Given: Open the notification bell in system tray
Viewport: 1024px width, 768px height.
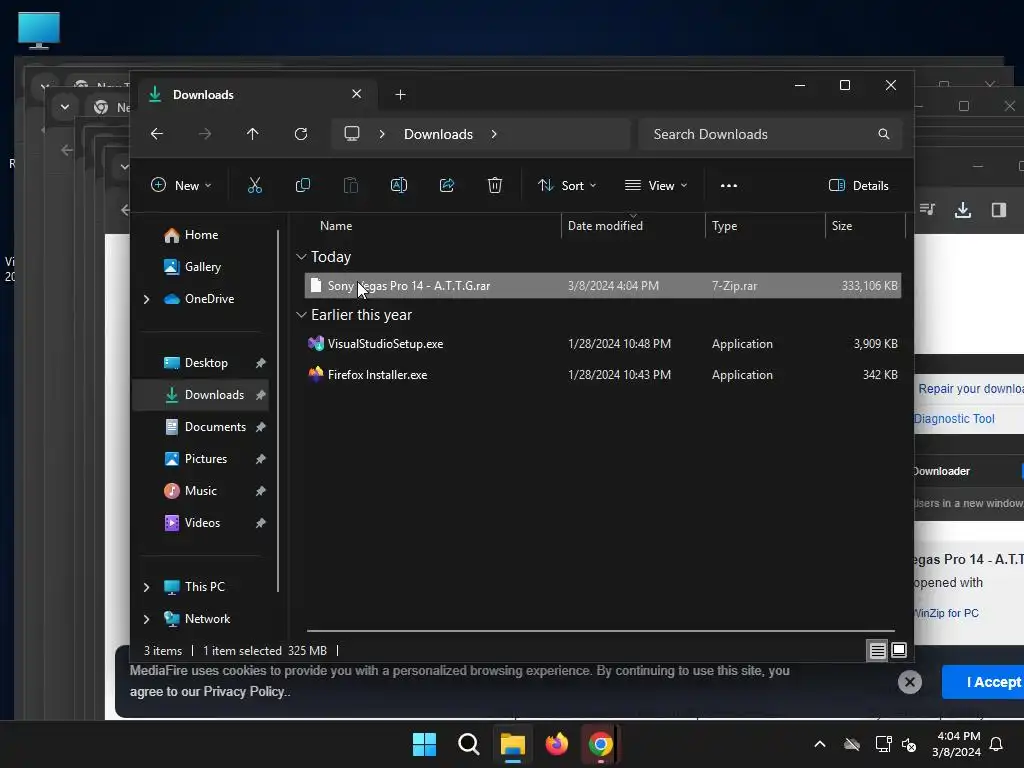Looking at the screenshot, I should click(997, 744).
